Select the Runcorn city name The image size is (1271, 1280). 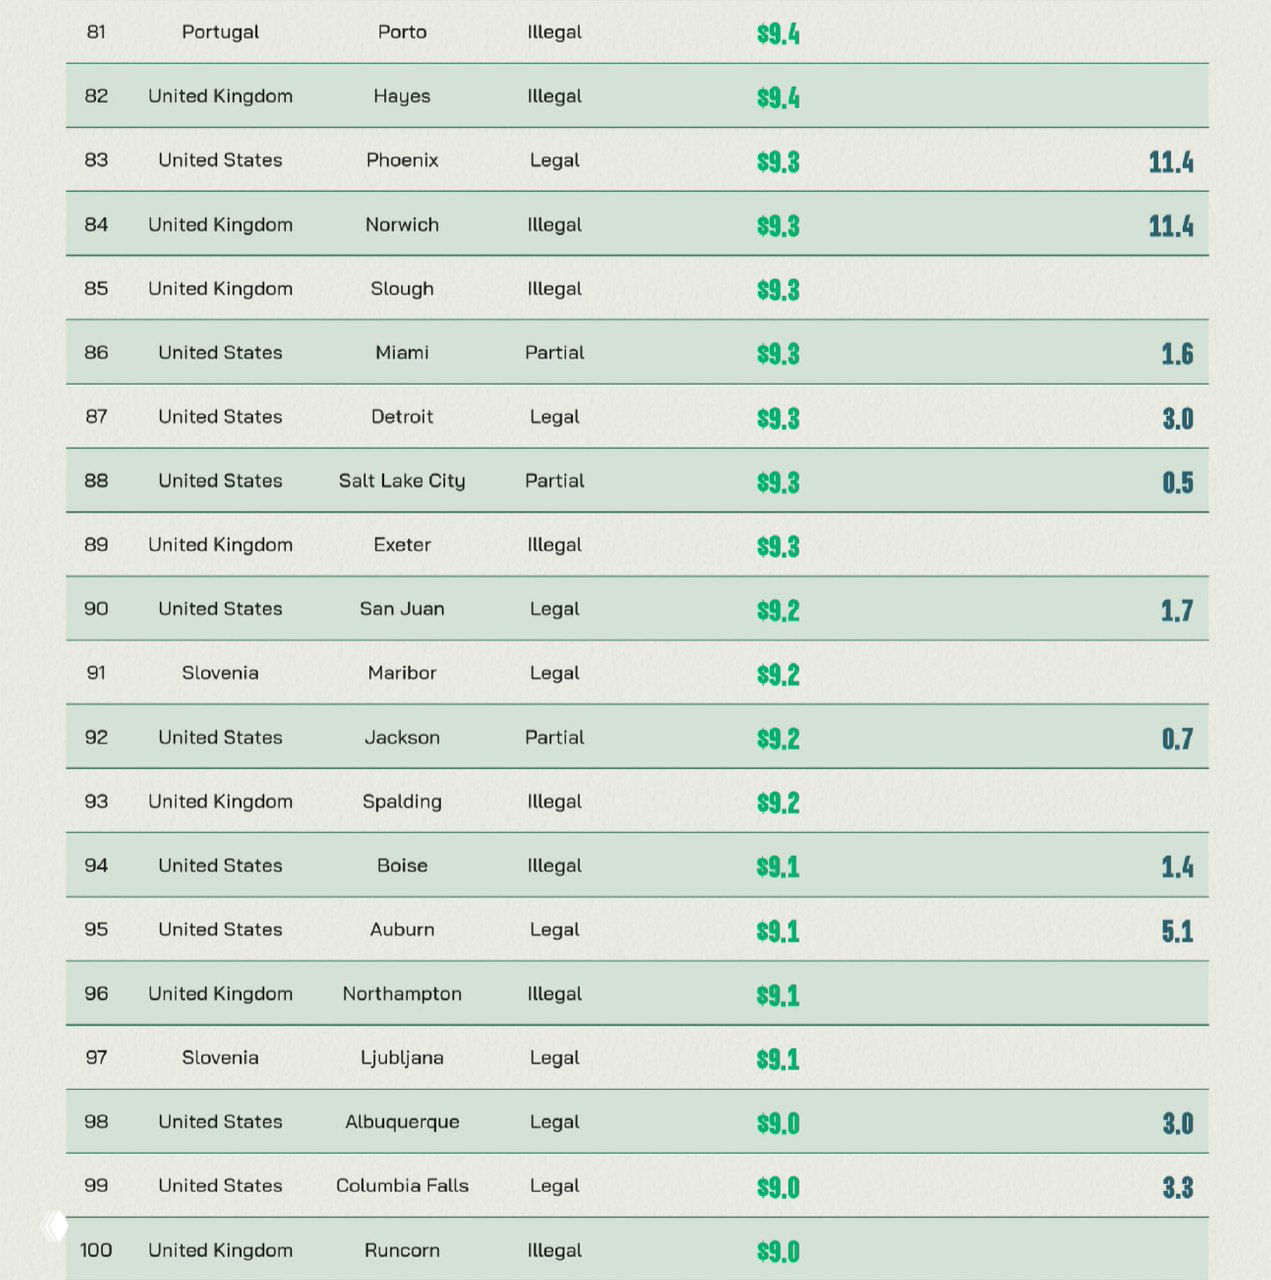point(402,1250)
